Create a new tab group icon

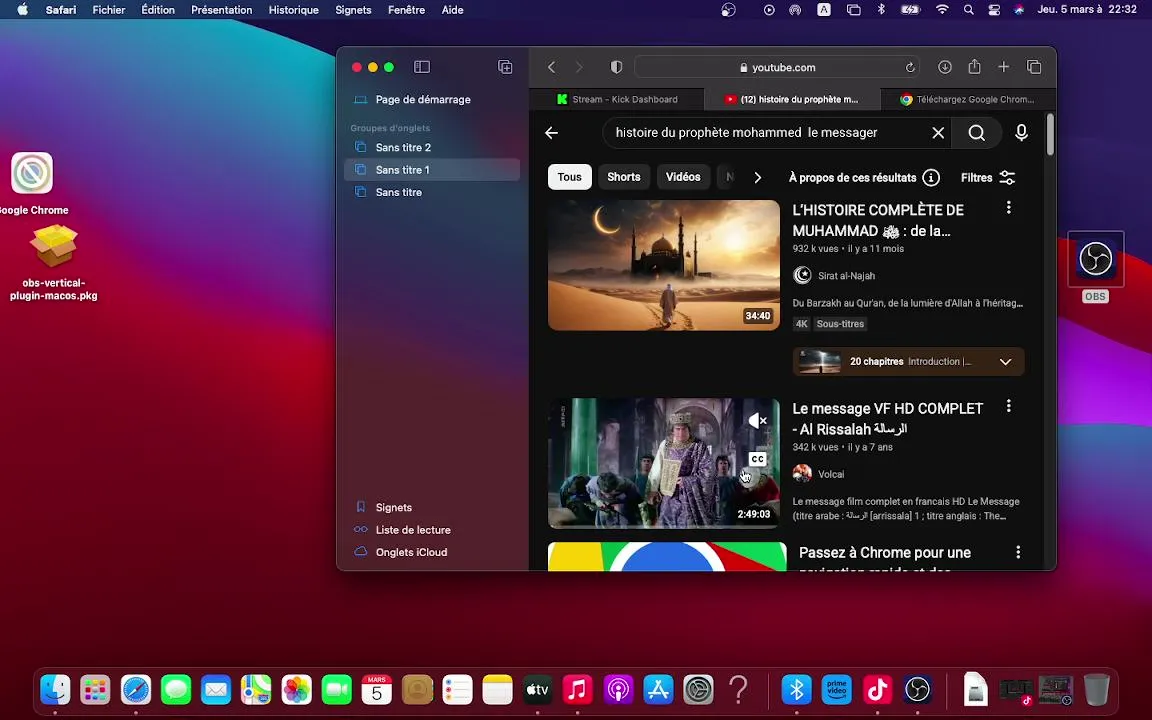505,67
